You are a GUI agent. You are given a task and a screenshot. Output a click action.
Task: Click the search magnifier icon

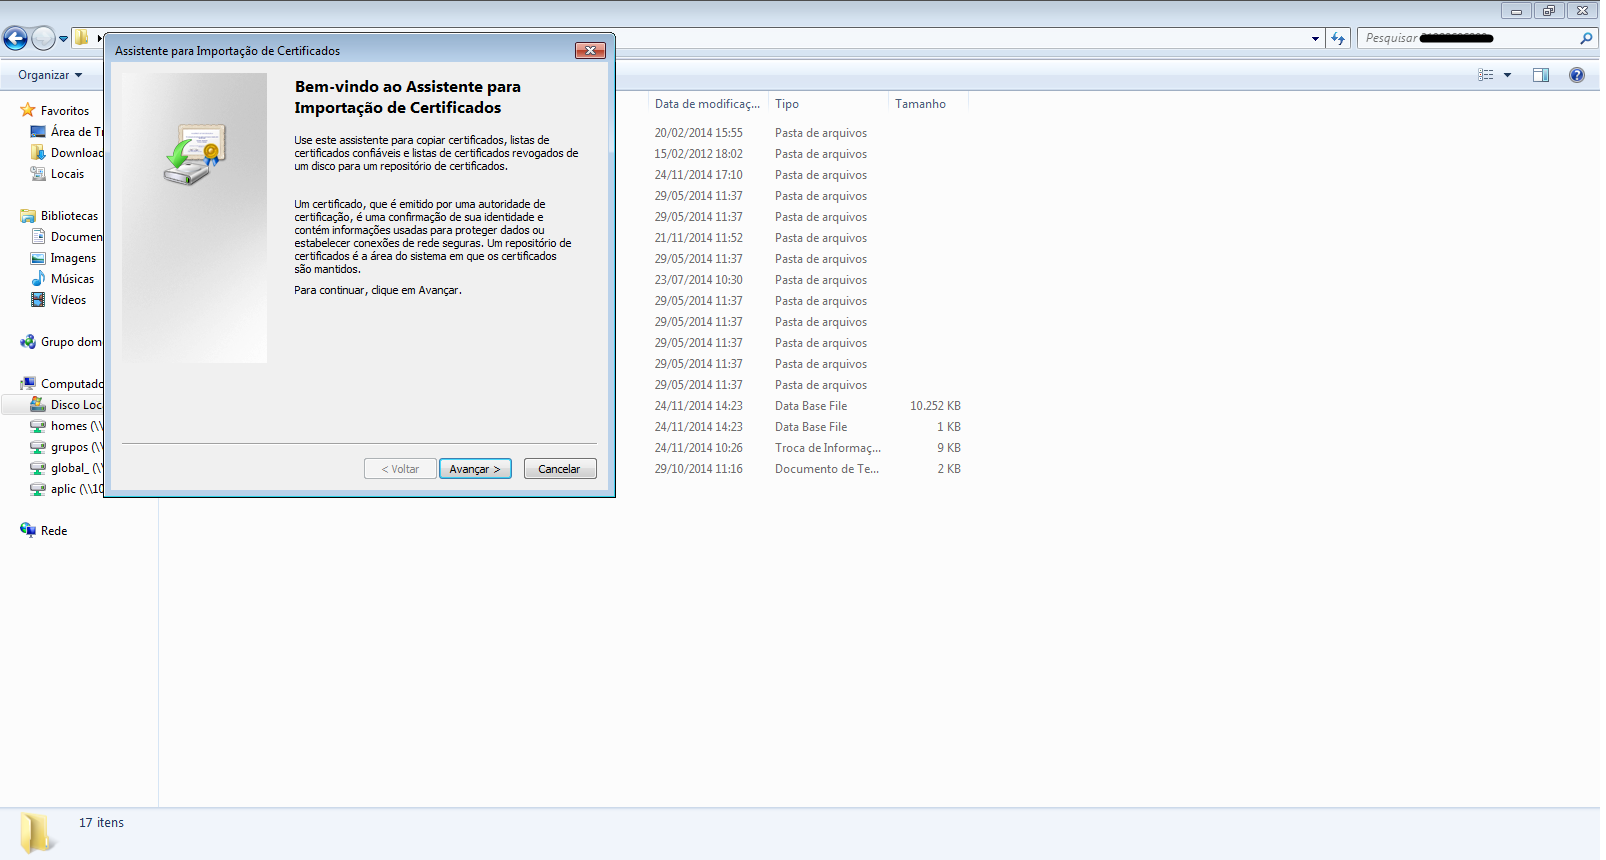[x=1585, y=39]
